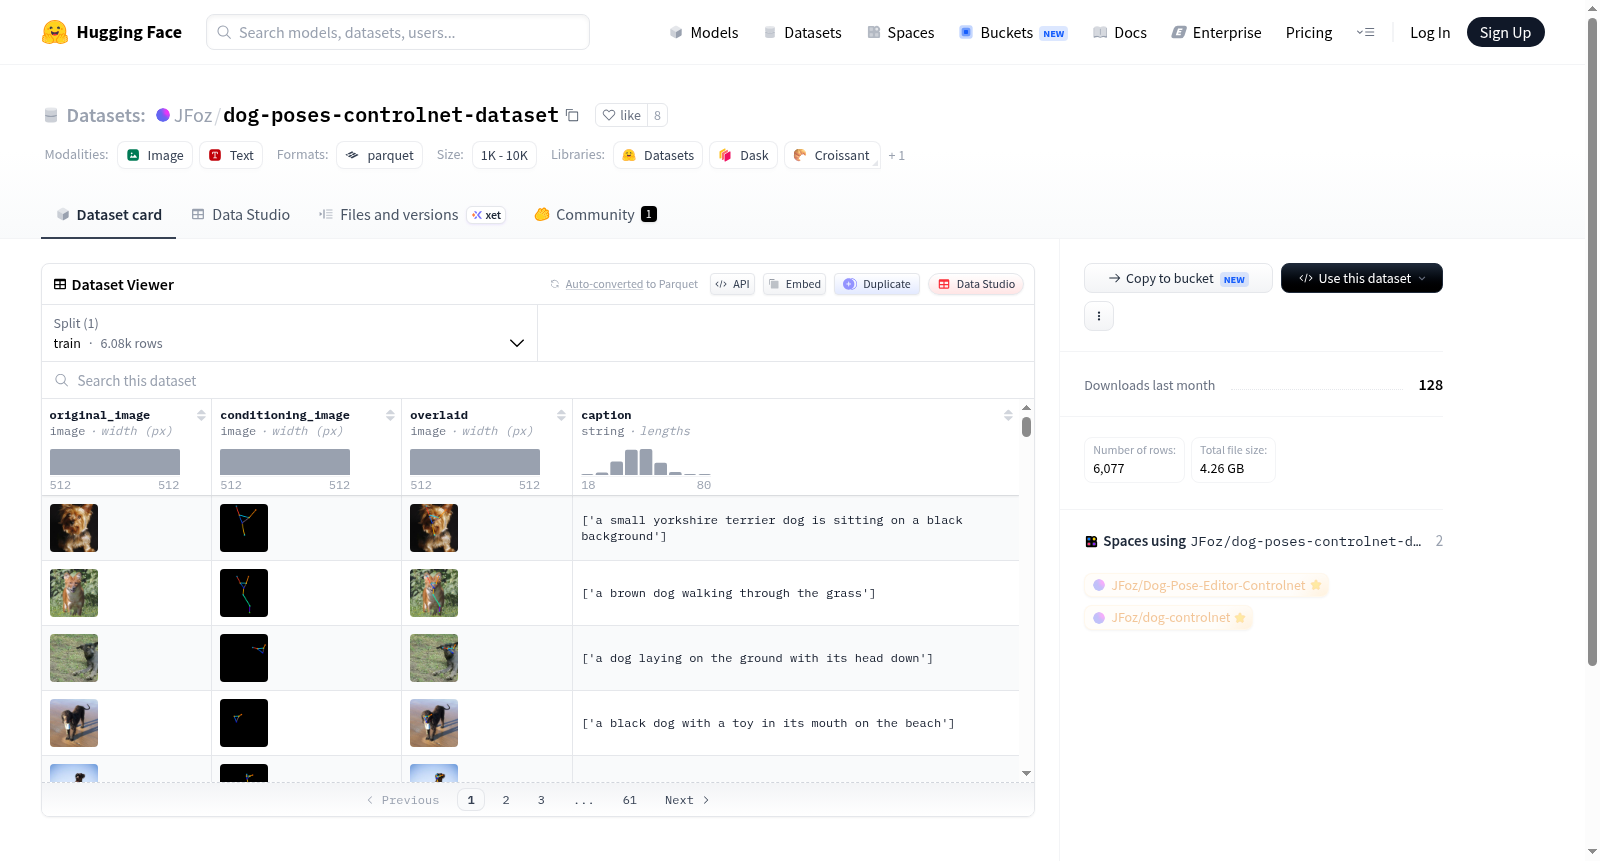Click the like count 8

coord(657,115)
